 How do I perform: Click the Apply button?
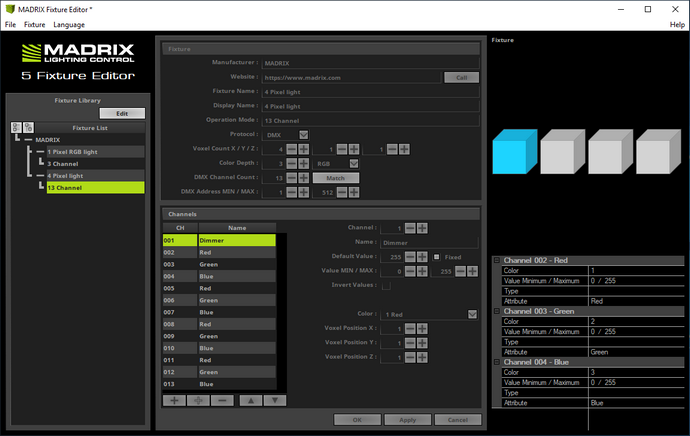pos(407,420)
